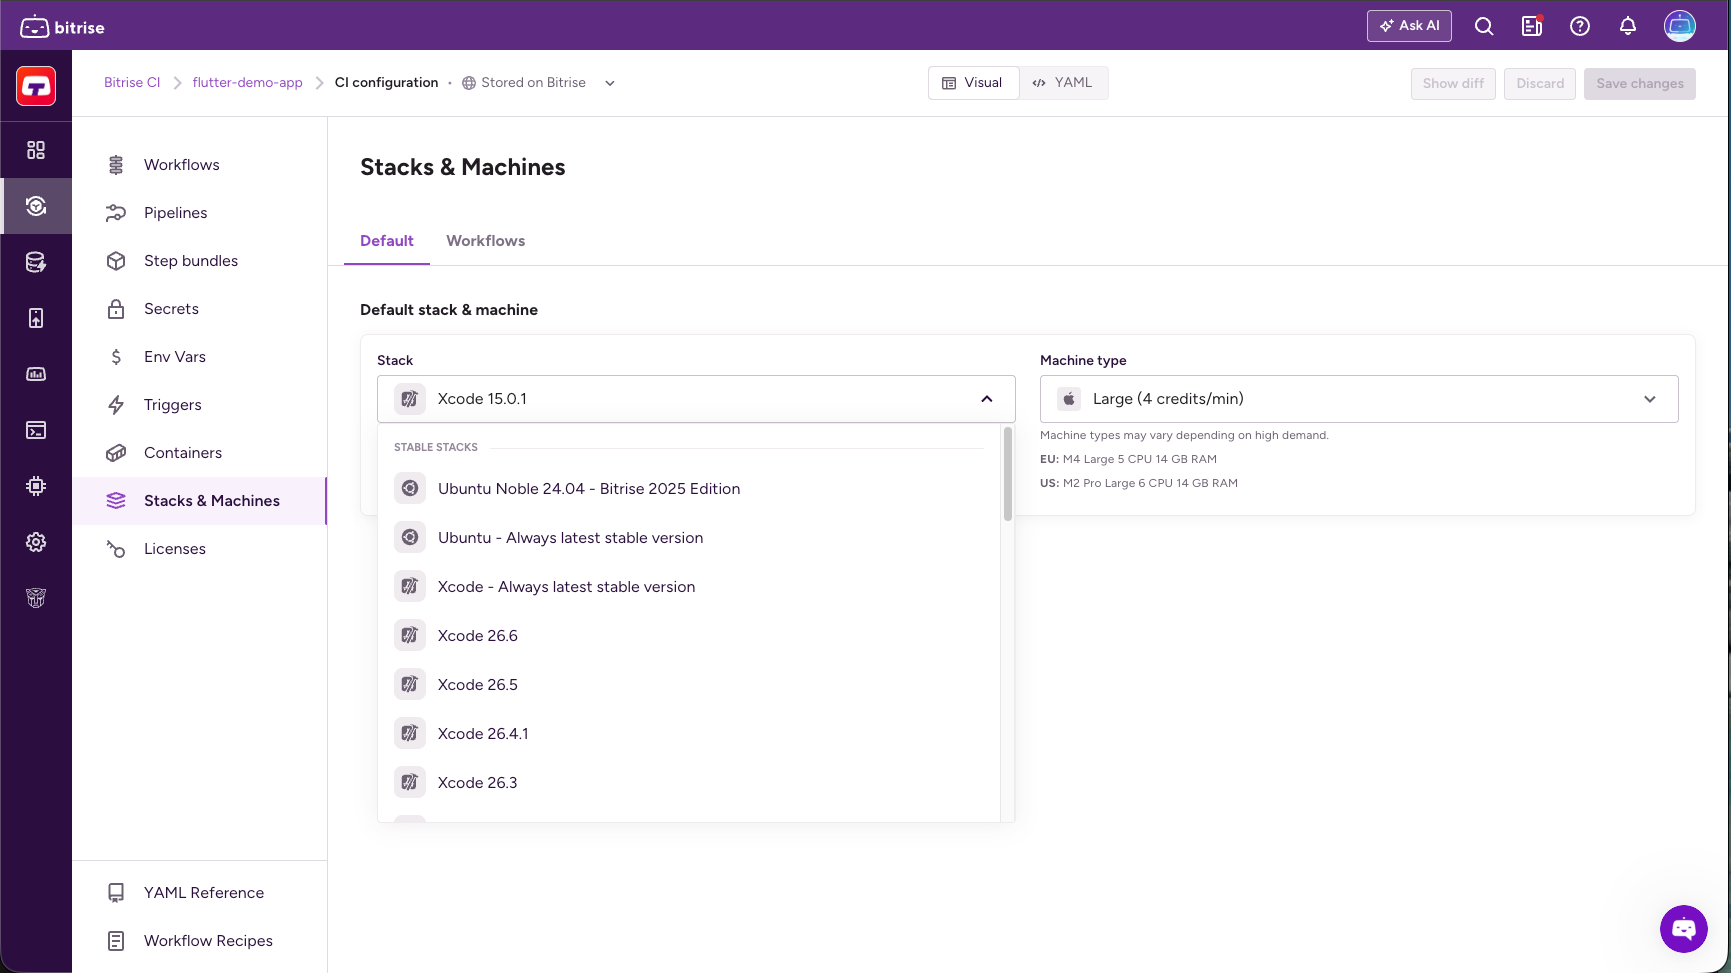Open Containers in the sidebar
Screen dimensions: 1731x973
point(200,453)
